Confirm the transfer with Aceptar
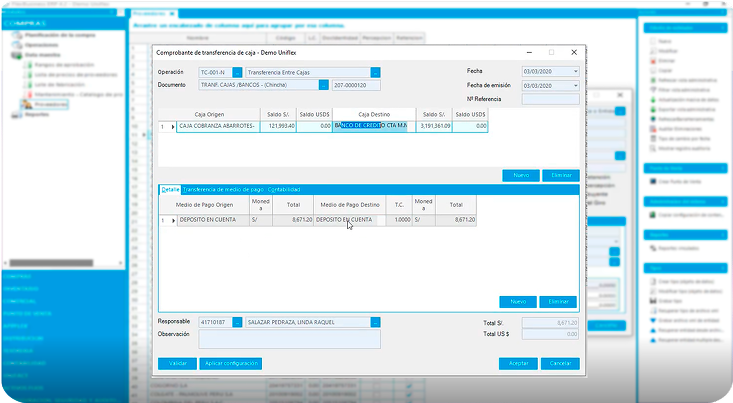The height and width of the screenshot is (403, 733). click(518, 363)
